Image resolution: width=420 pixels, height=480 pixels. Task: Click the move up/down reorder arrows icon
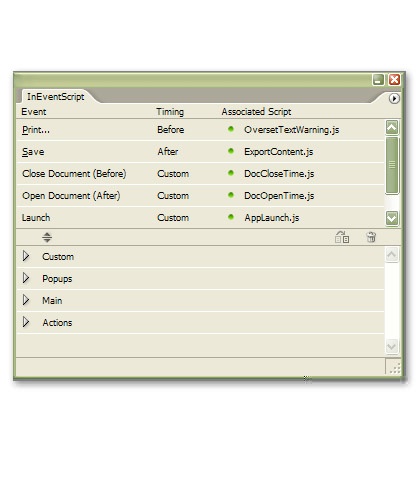(x=47, y=237)
